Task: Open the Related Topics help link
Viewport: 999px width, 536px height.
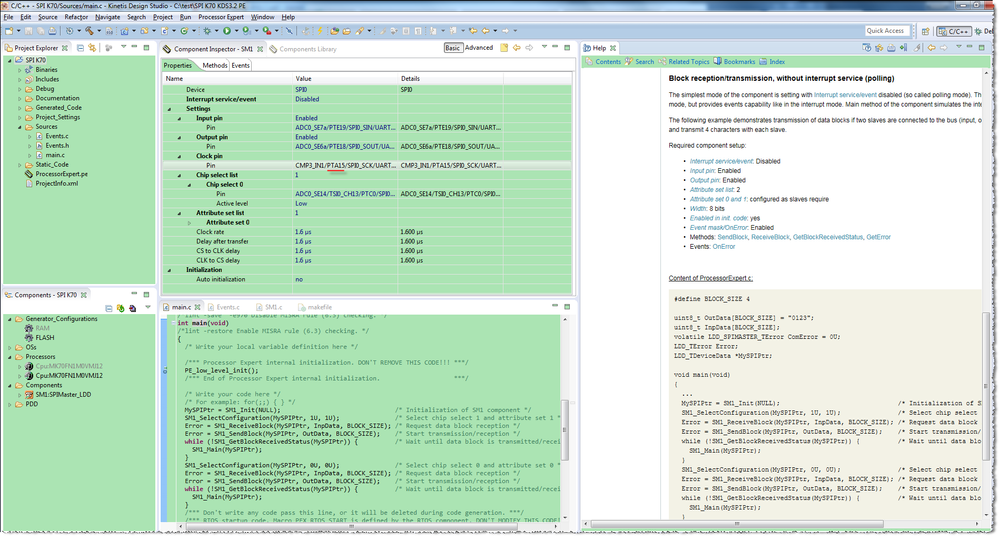Action: point(688,62)
